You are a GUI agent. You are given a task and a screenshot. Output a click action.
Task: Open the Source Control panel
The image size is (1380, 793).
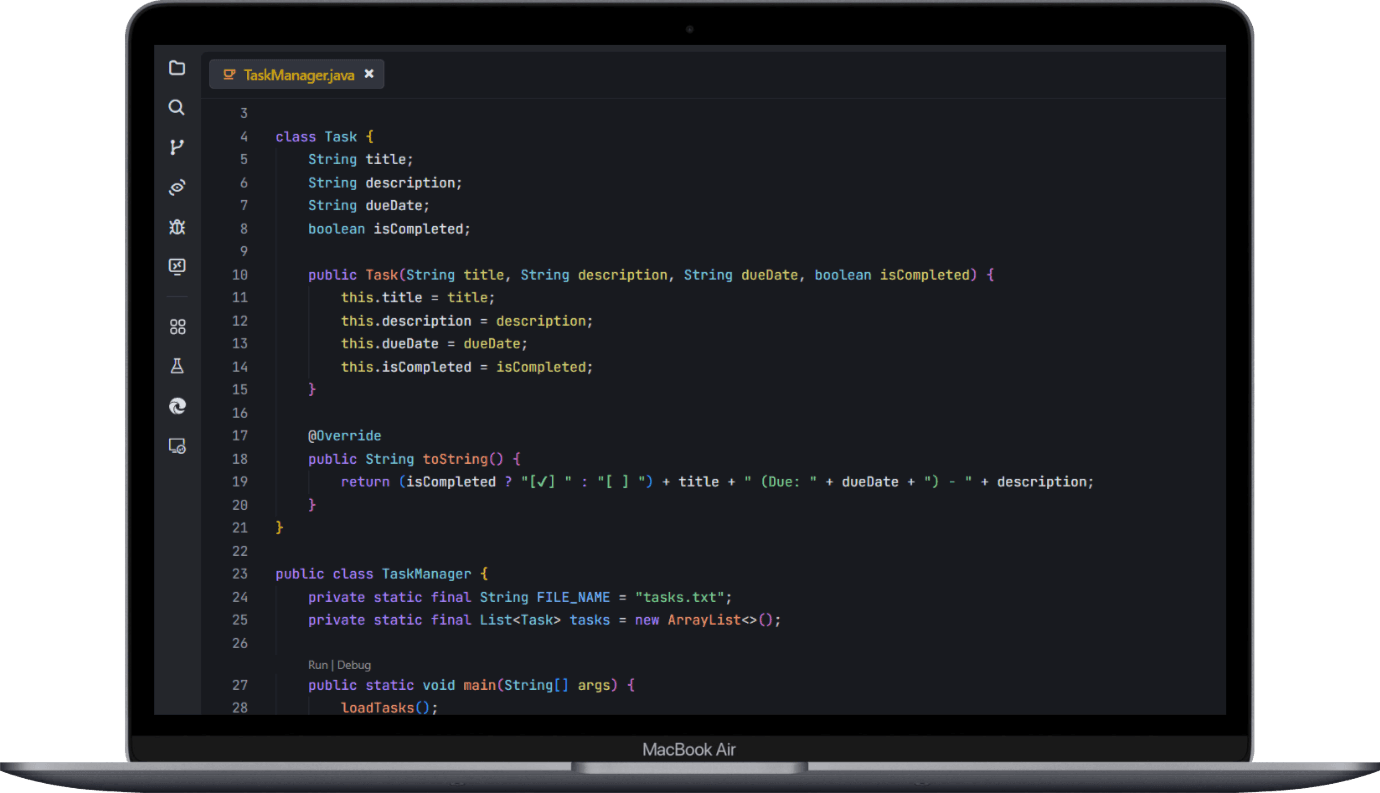pyautogui.click(x=177, y=147)
